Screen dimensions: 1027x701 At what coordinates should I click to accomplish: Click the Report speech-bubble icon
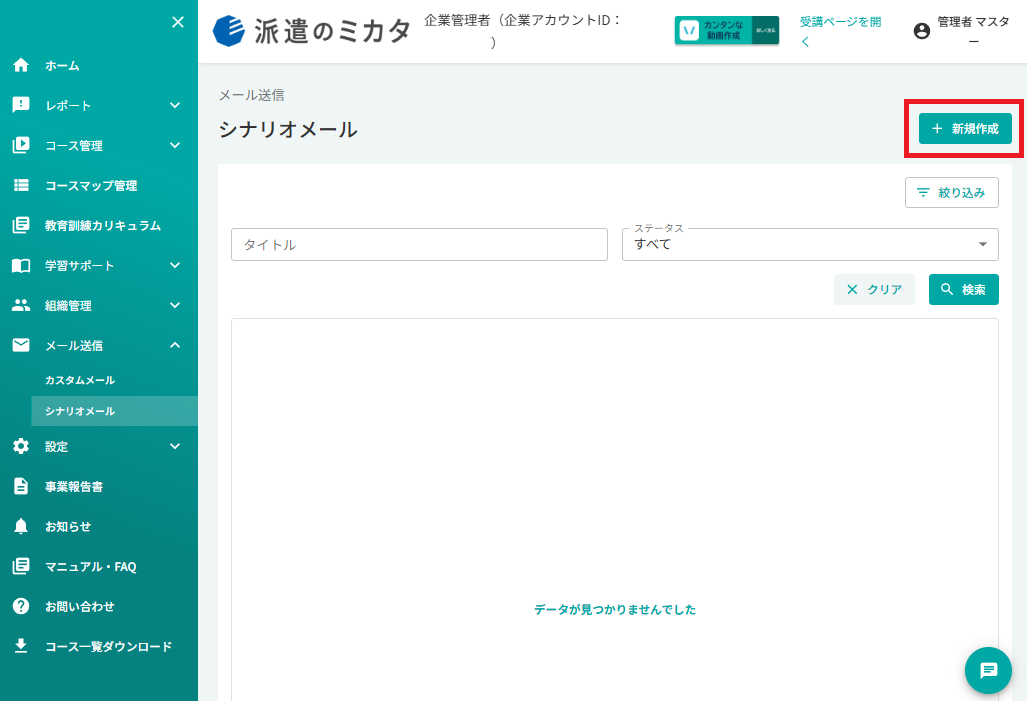click(21, 105)
